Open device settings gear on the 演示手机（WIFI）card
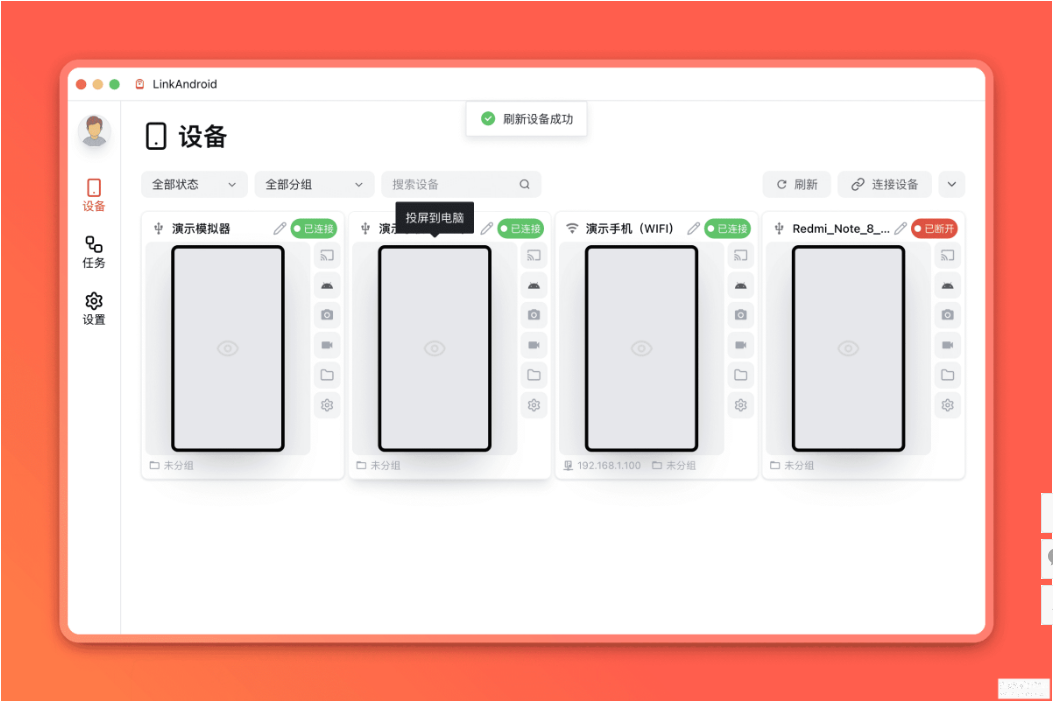 click(x=741, y=405)
